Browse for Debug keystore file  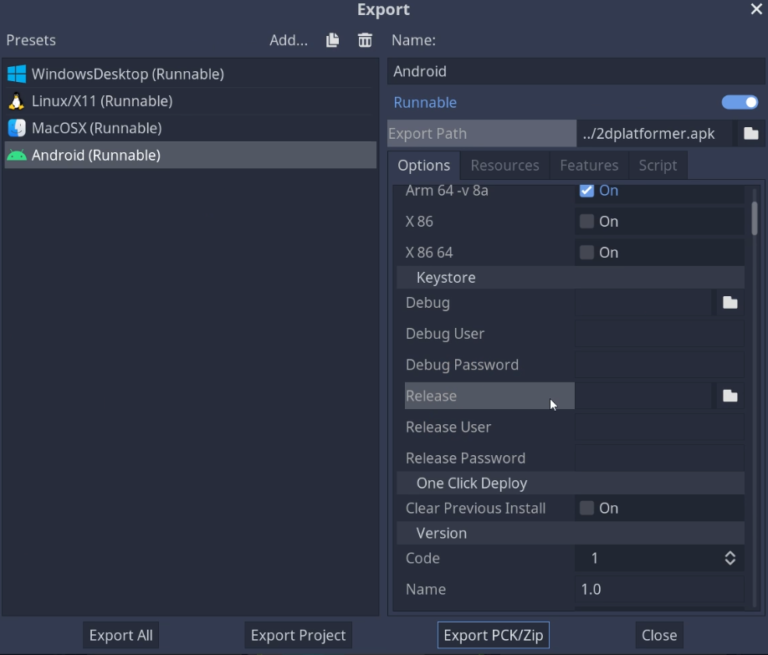click(x=730, y=303)
